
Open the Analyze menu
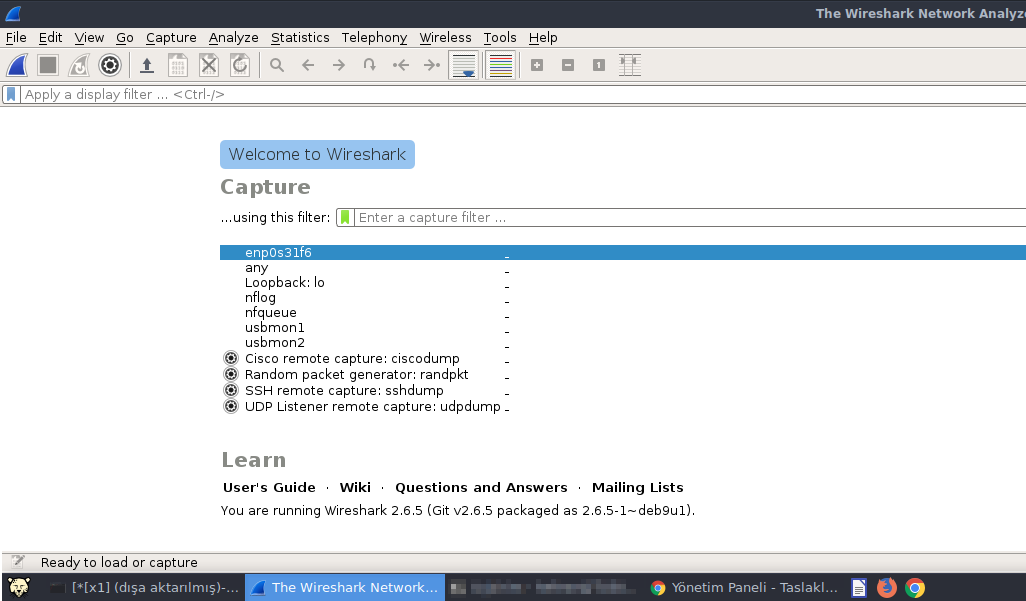point(234,37)
